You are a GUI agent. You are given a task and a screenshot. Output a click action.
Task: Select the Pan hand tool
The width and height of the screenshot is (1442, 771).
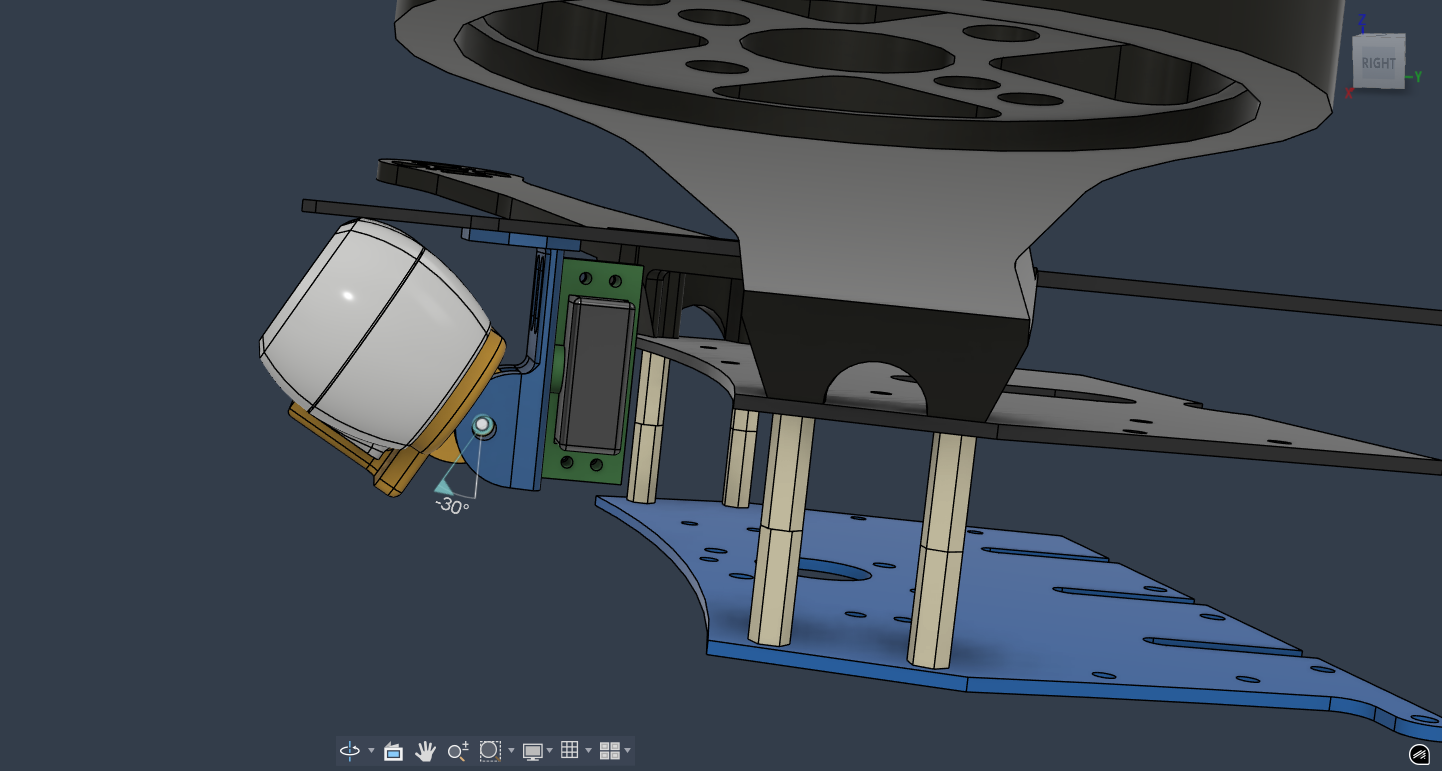coord(425,751)
